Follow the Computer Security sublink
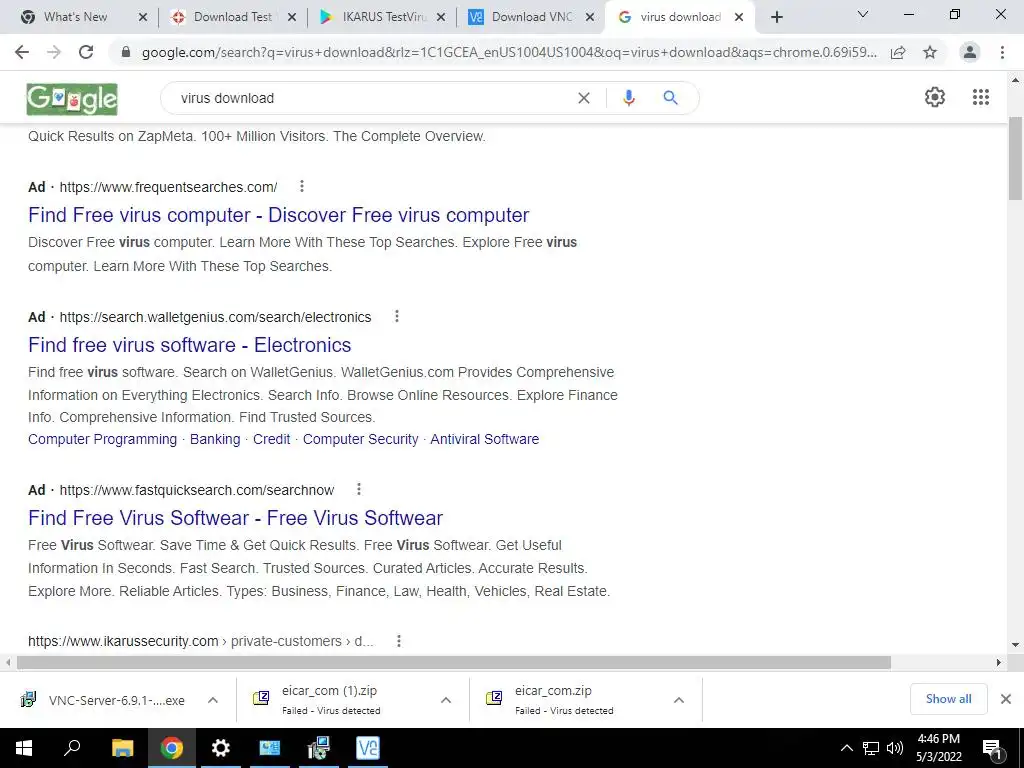Viewport: 1024px width, 768px height. click(x=360, y=439)
